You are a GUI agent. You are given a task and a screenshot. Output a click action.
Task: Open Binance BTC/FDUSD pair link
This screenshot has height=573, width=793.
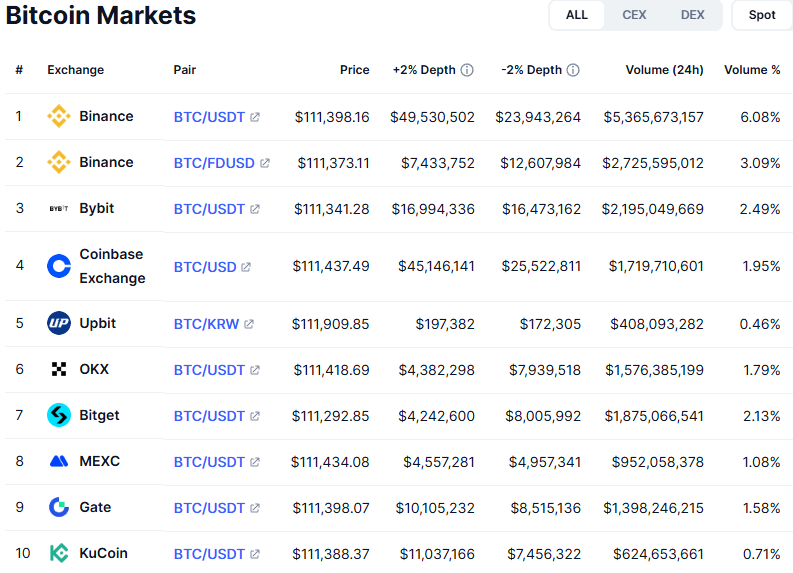(x=214, y=163)
